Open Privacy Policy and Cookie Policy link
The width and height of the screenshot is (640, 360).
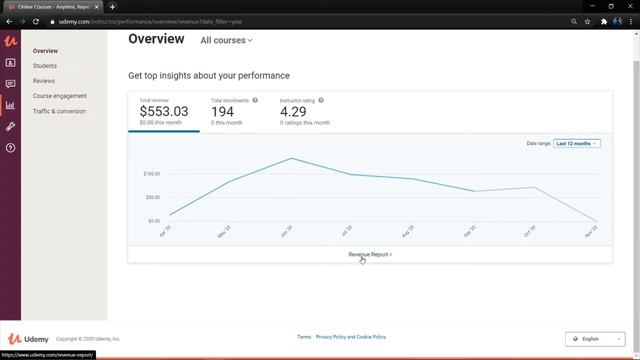351,337
